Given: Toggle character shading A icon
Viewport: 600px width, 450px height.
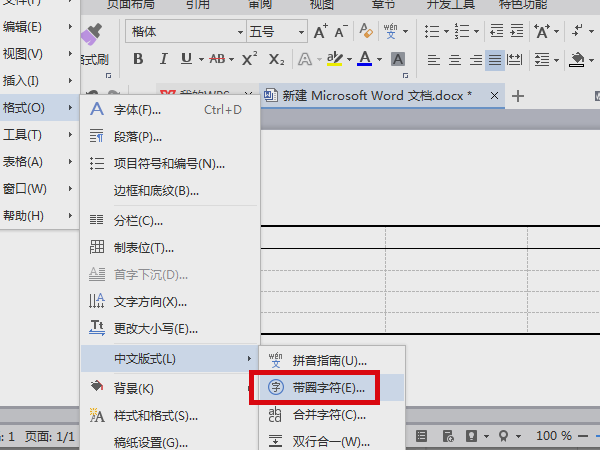Looking at the screenshot, I should coord(398,59).
